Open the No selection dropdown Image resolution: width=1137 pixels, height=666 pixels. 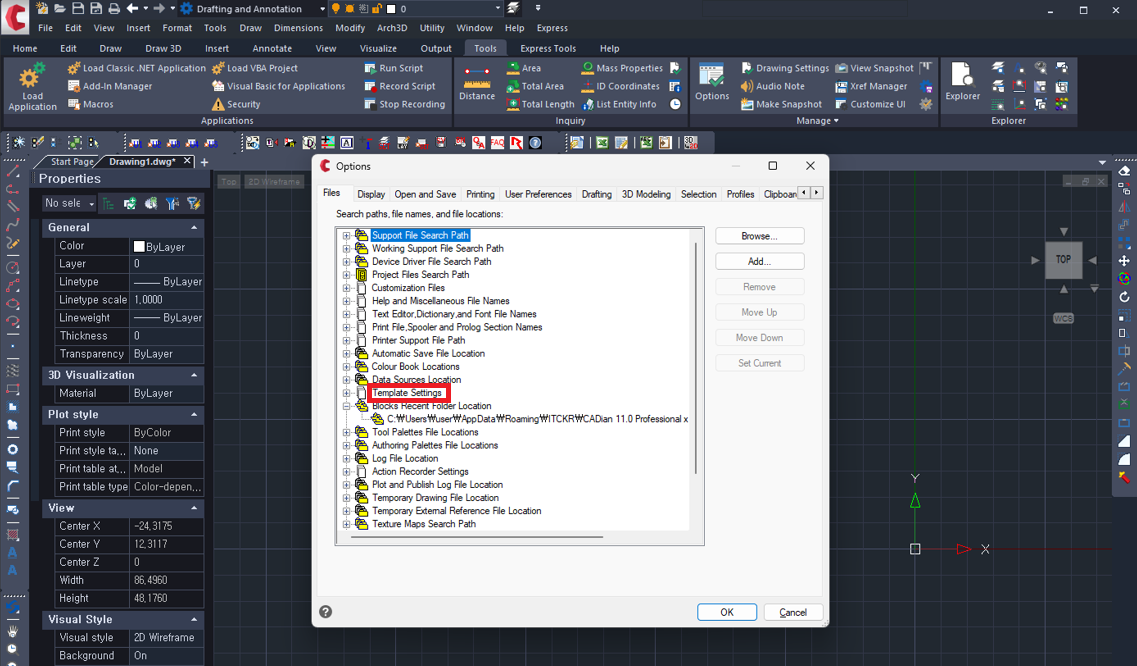(x=69, y=203)
